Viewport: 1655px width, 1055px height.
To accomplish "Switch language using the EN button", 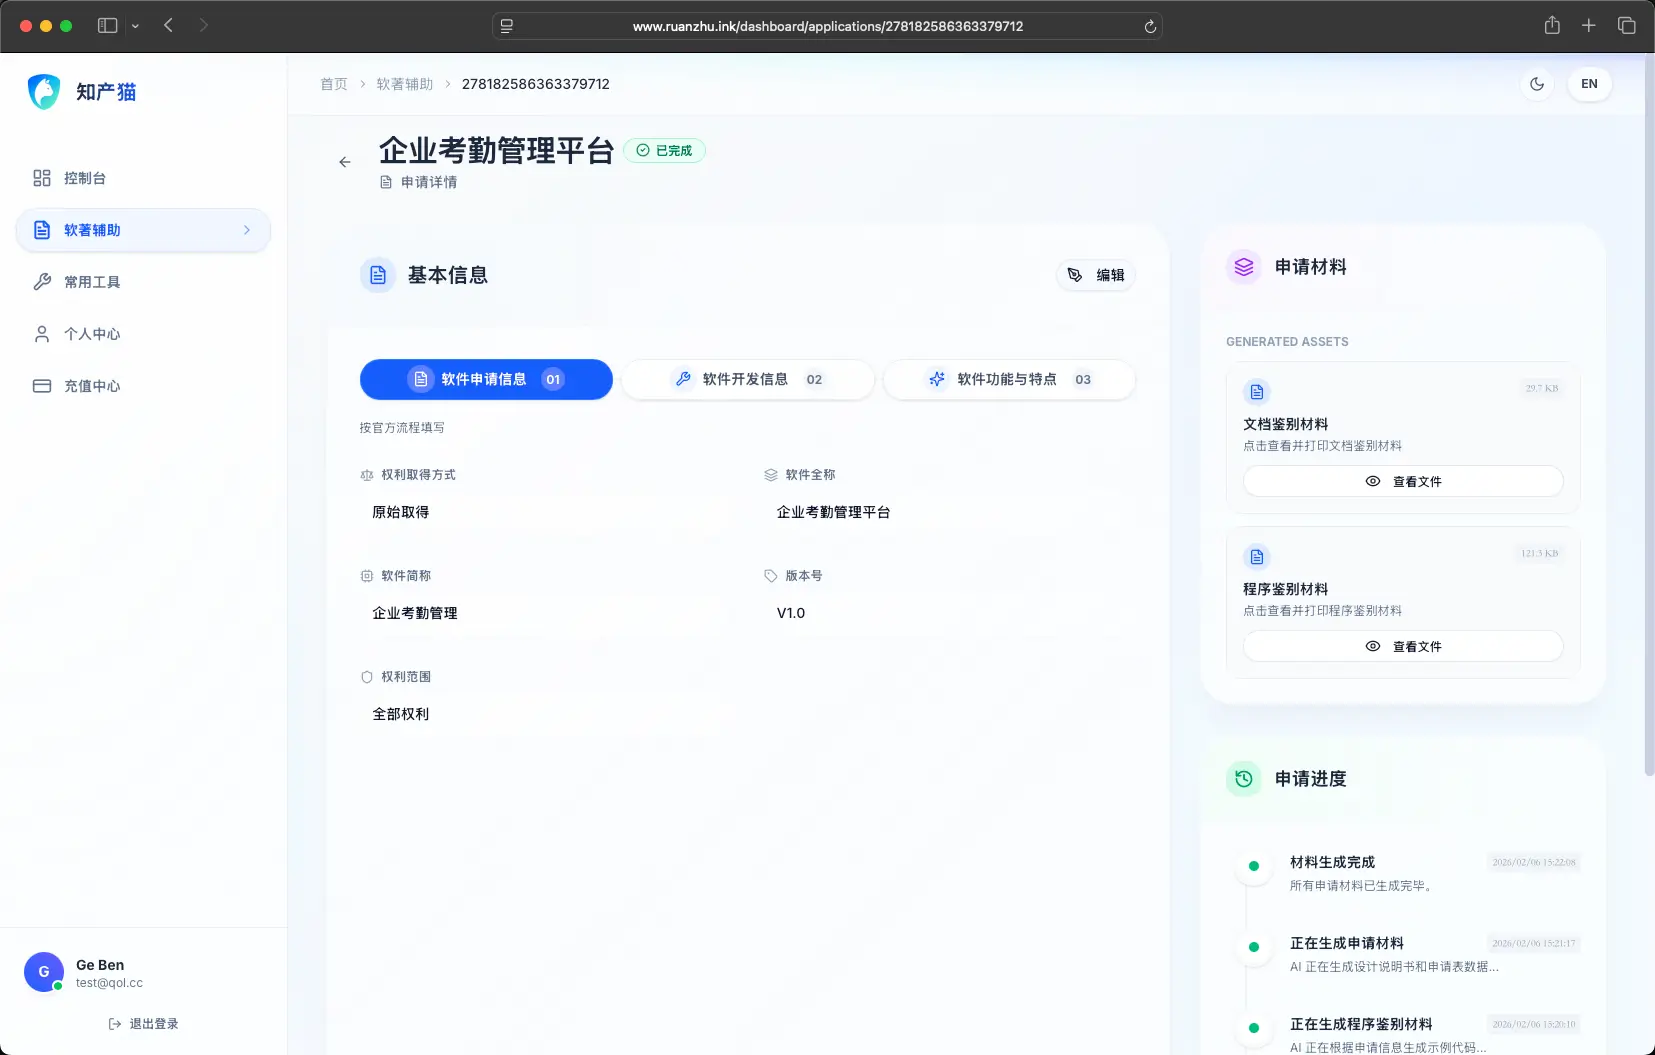I will [x=1589, y=84].
